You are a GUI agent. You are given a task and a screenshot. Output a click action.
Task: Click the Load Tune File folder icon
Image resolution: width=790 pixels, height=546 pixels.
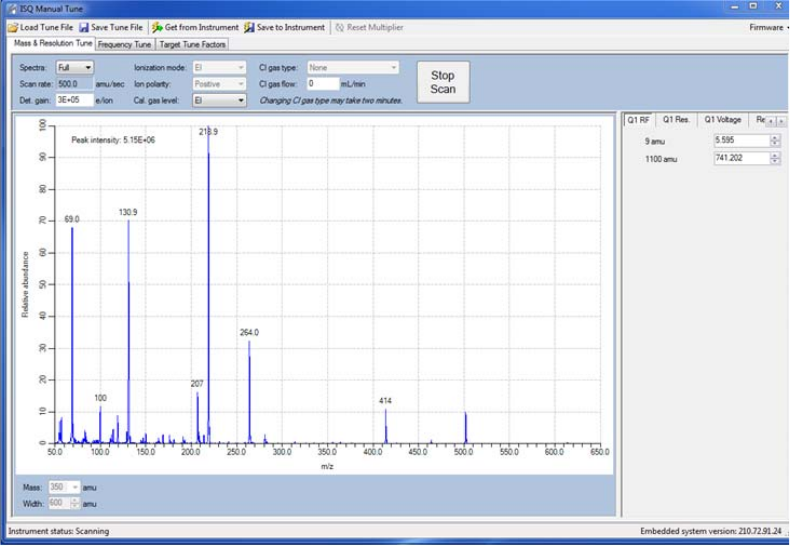(x=12, y=27)
